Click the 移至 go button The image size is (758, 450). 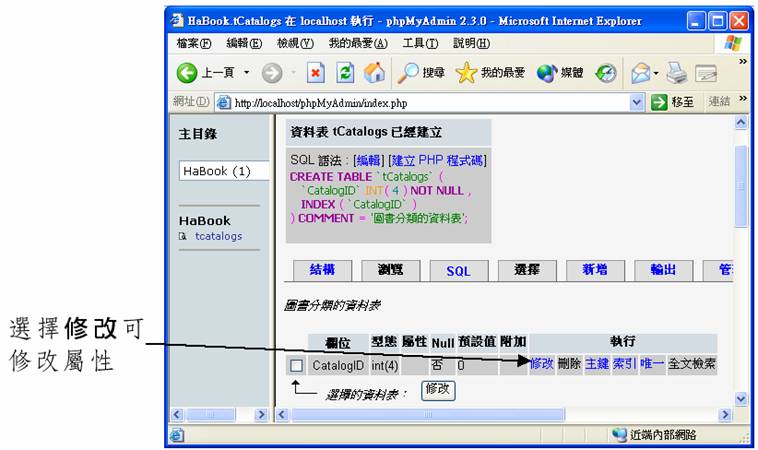[672, 102]
